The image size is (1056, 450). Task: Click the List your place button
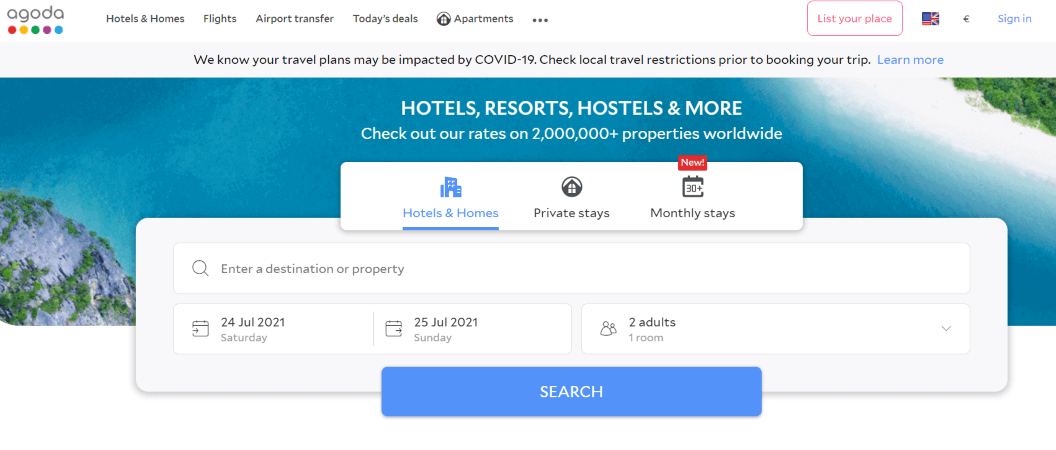pos(854,19)
